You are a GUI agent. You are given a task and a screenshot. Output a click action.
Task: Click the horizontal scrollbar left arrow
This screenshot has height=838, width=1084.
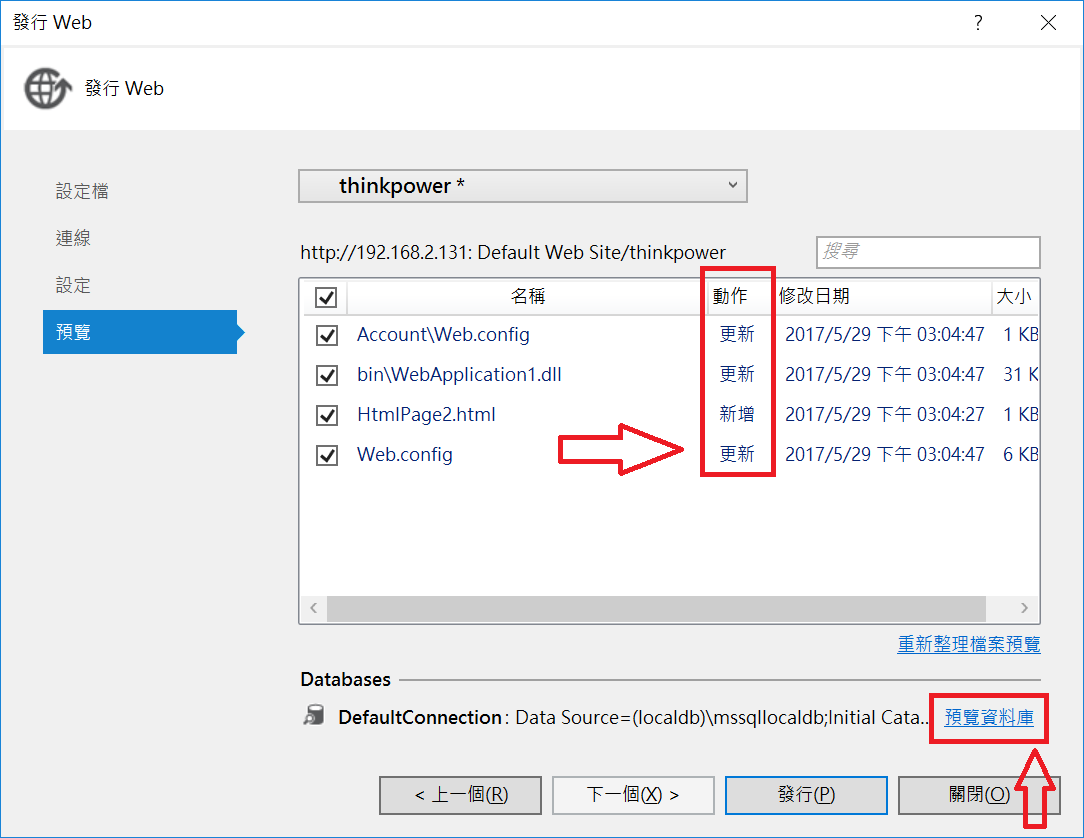pos(314,608)
